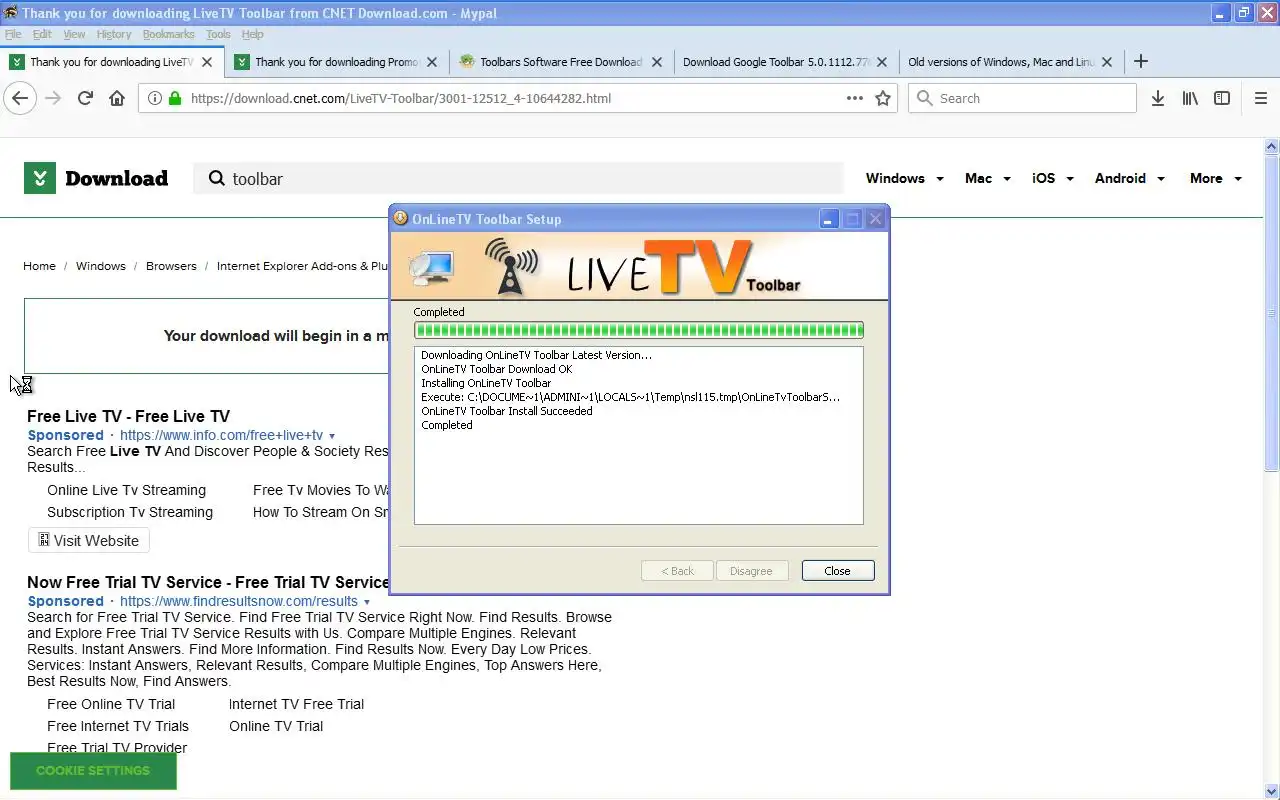Open Internet TV Free Trial link

coord(296,704)
